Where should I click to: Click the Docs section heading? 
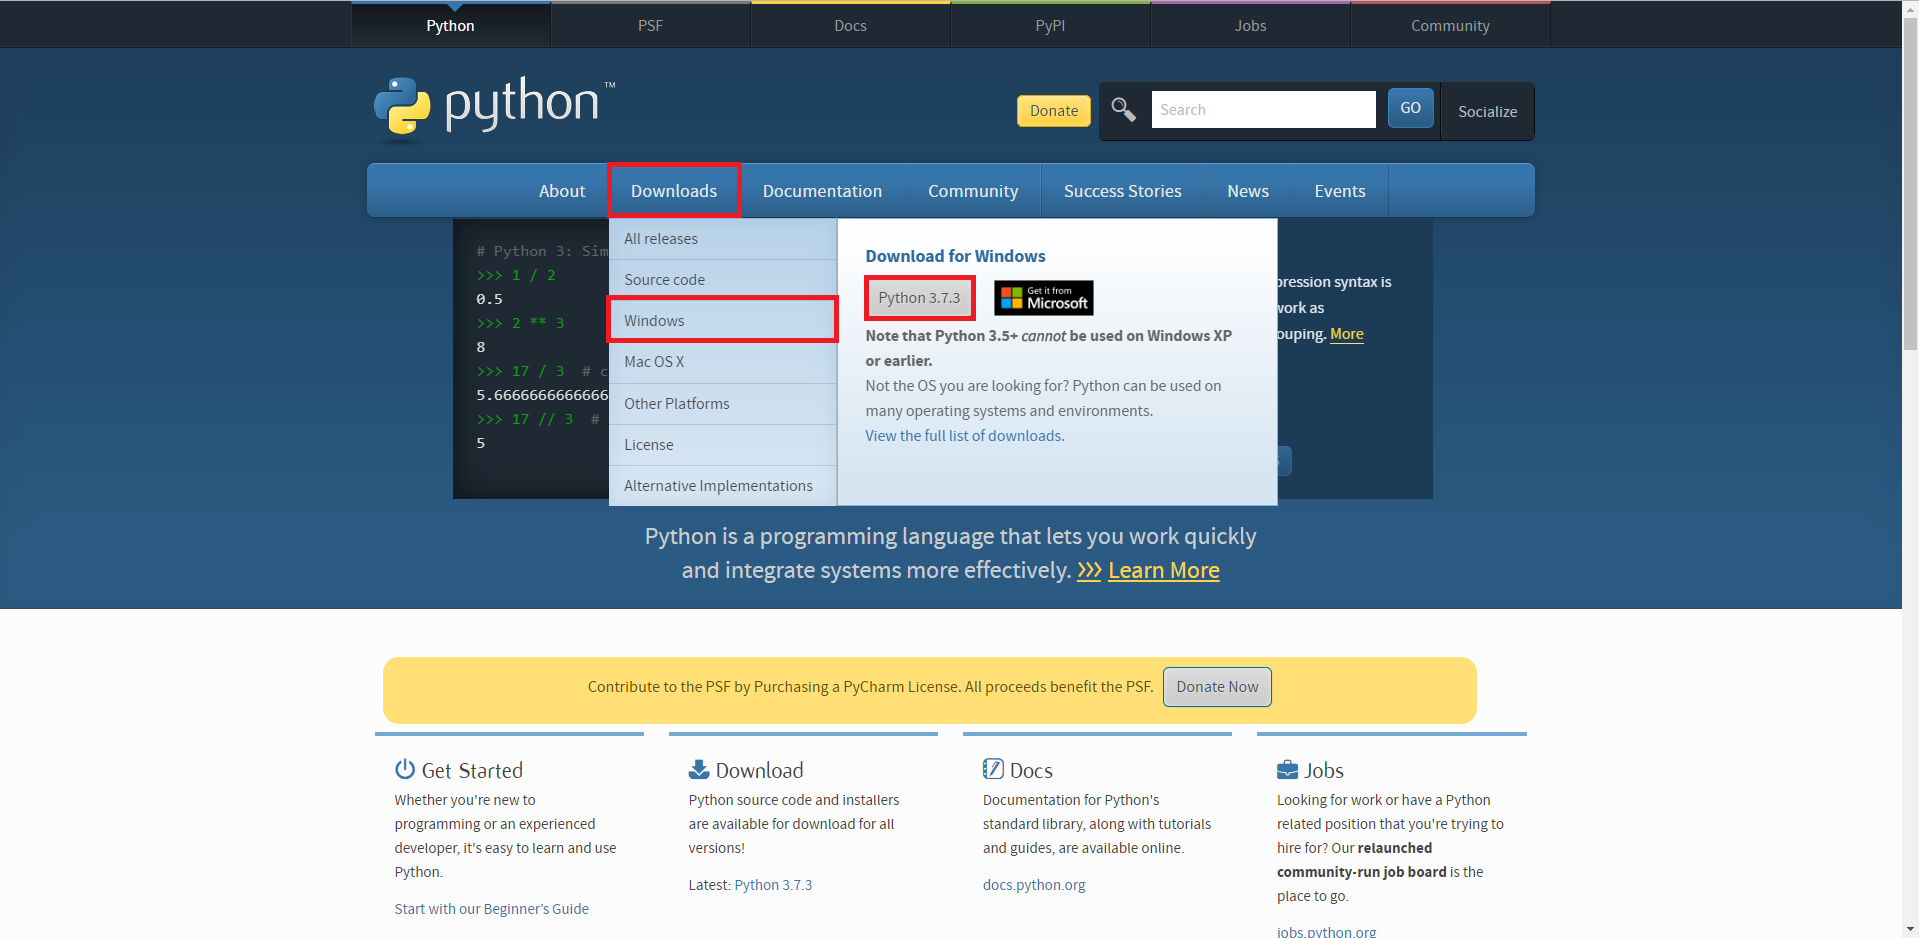[x=1031, y=770]
